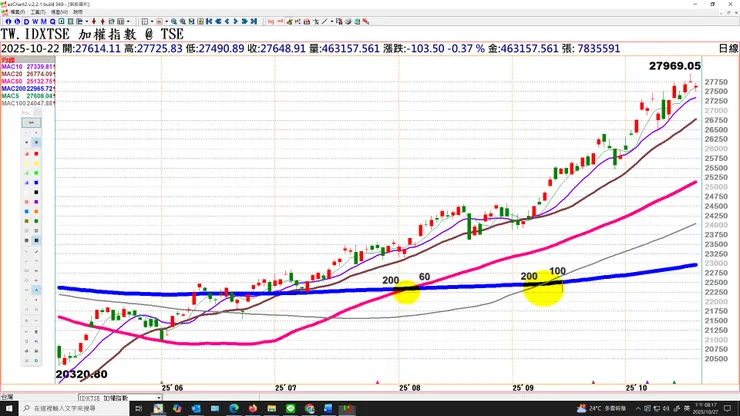Click the 25'08 date axis label

pos(409,388)
